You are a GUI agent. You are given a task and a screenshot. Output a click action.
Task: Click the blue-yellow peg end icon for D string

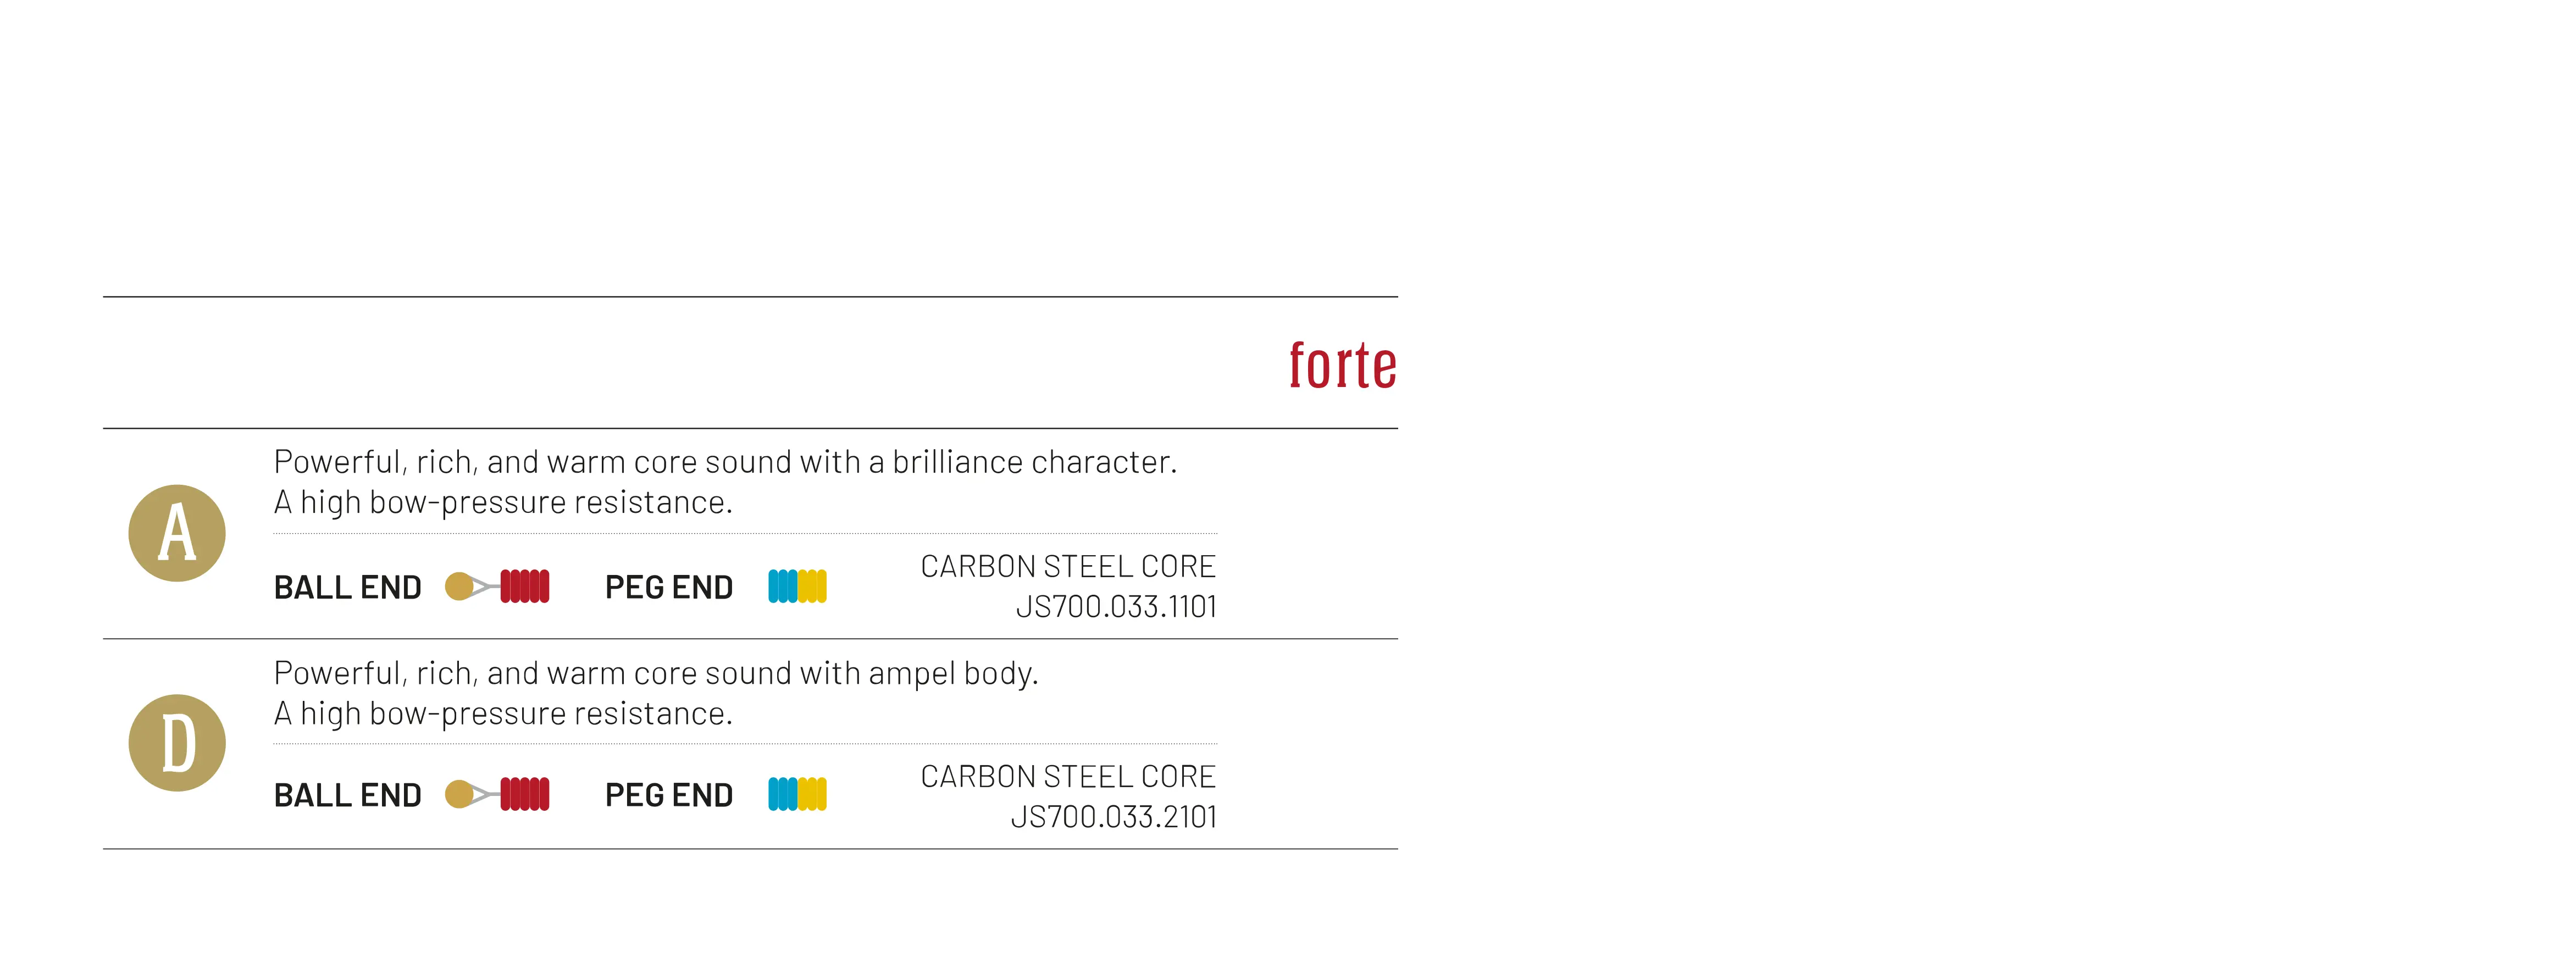point(797,794)
